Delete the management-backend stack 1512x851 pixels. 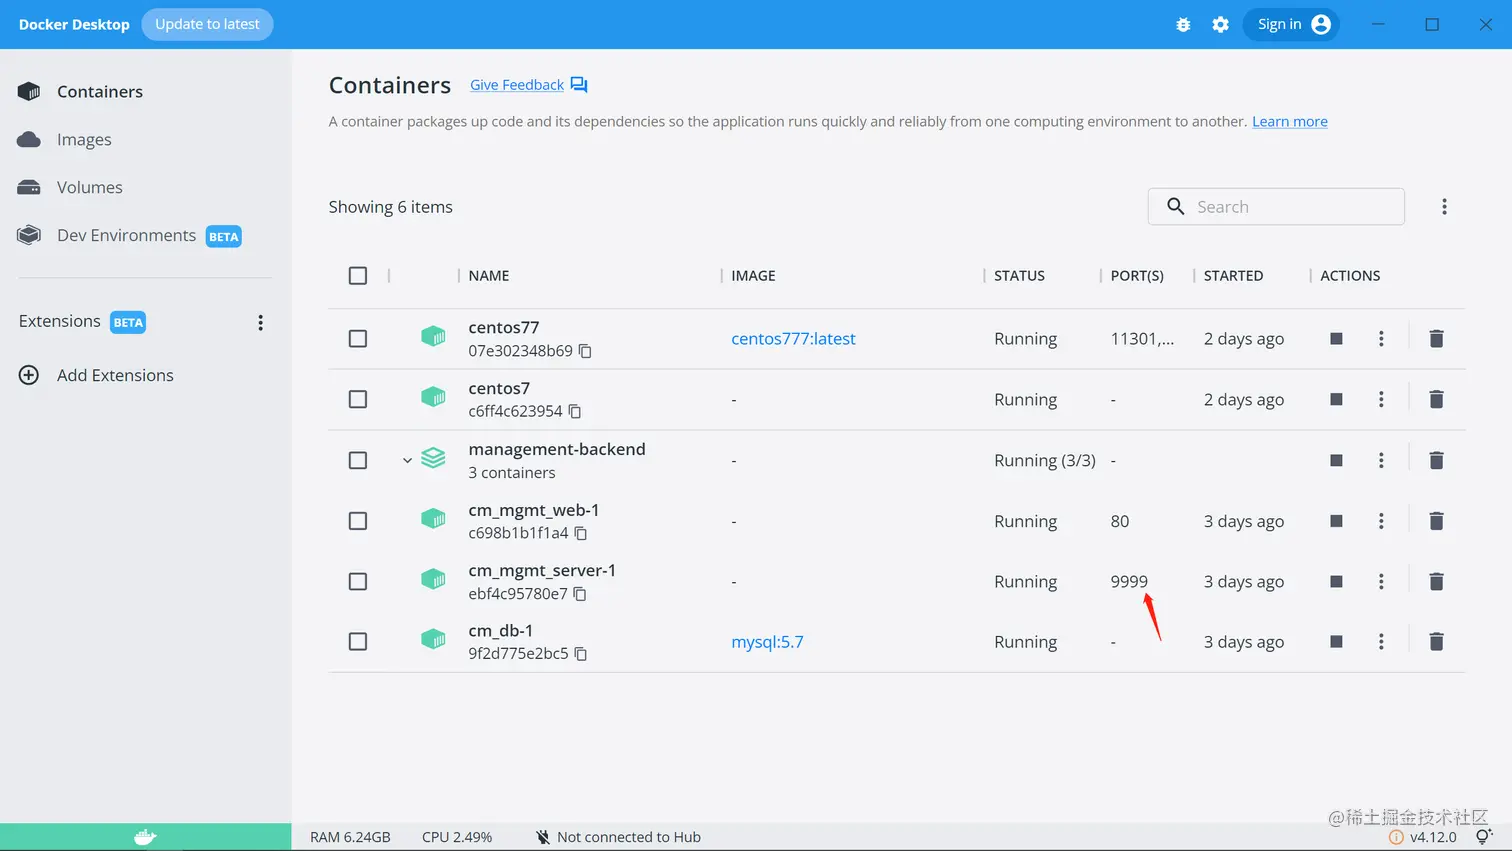click(x=1436, y=460)
